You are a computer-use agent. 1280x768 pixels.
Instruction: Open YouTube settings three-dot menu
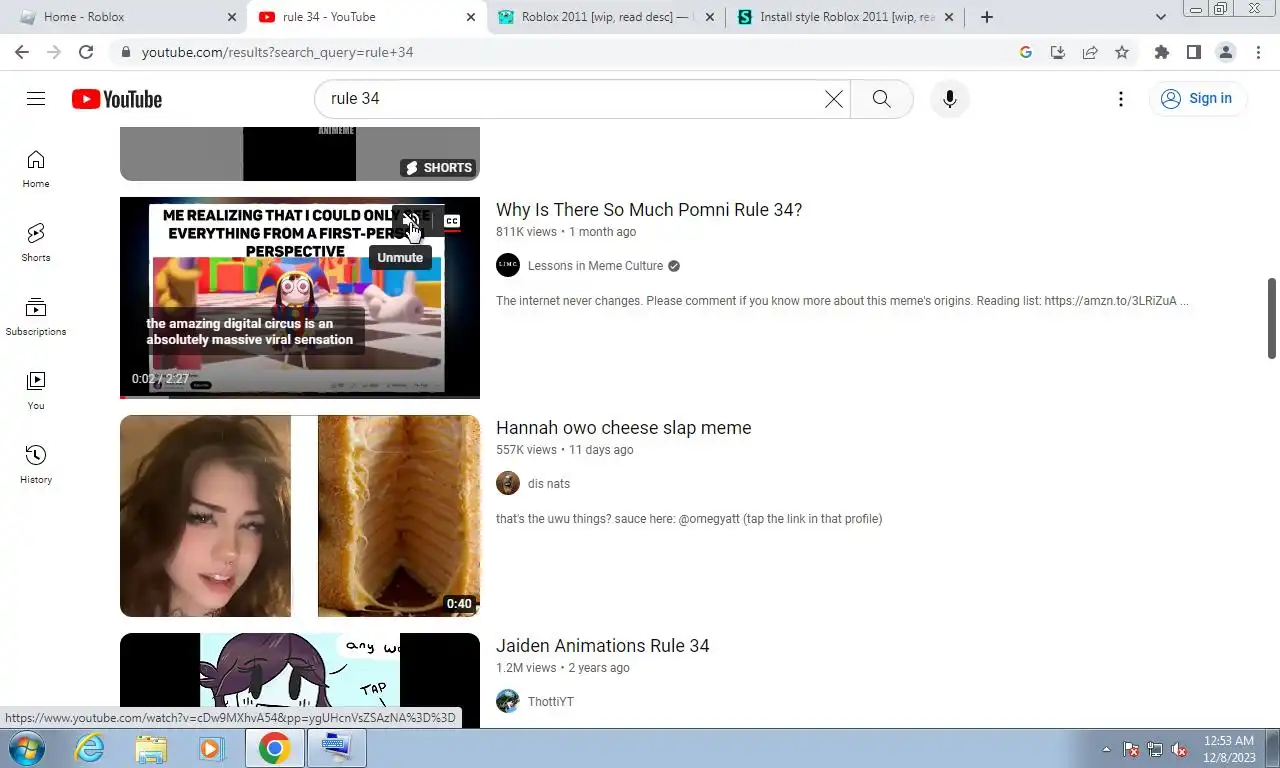click(x=1121, y=98)
